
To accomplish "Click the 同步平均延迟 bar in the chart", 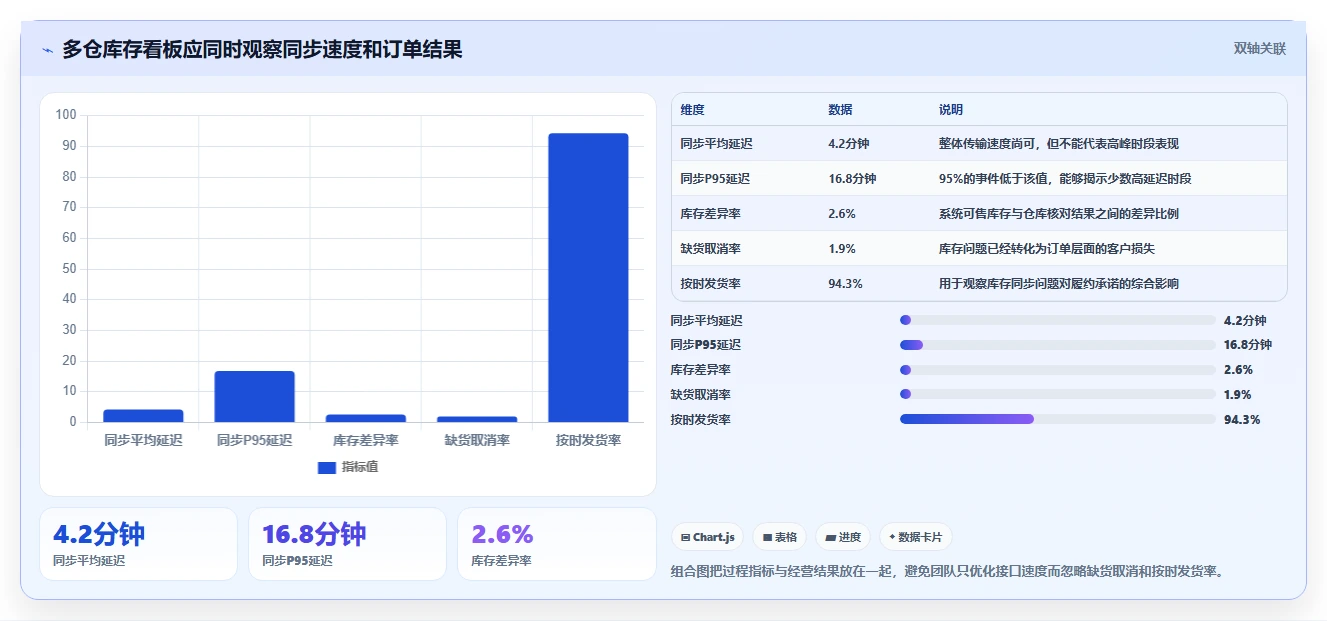I will point(143,415).
